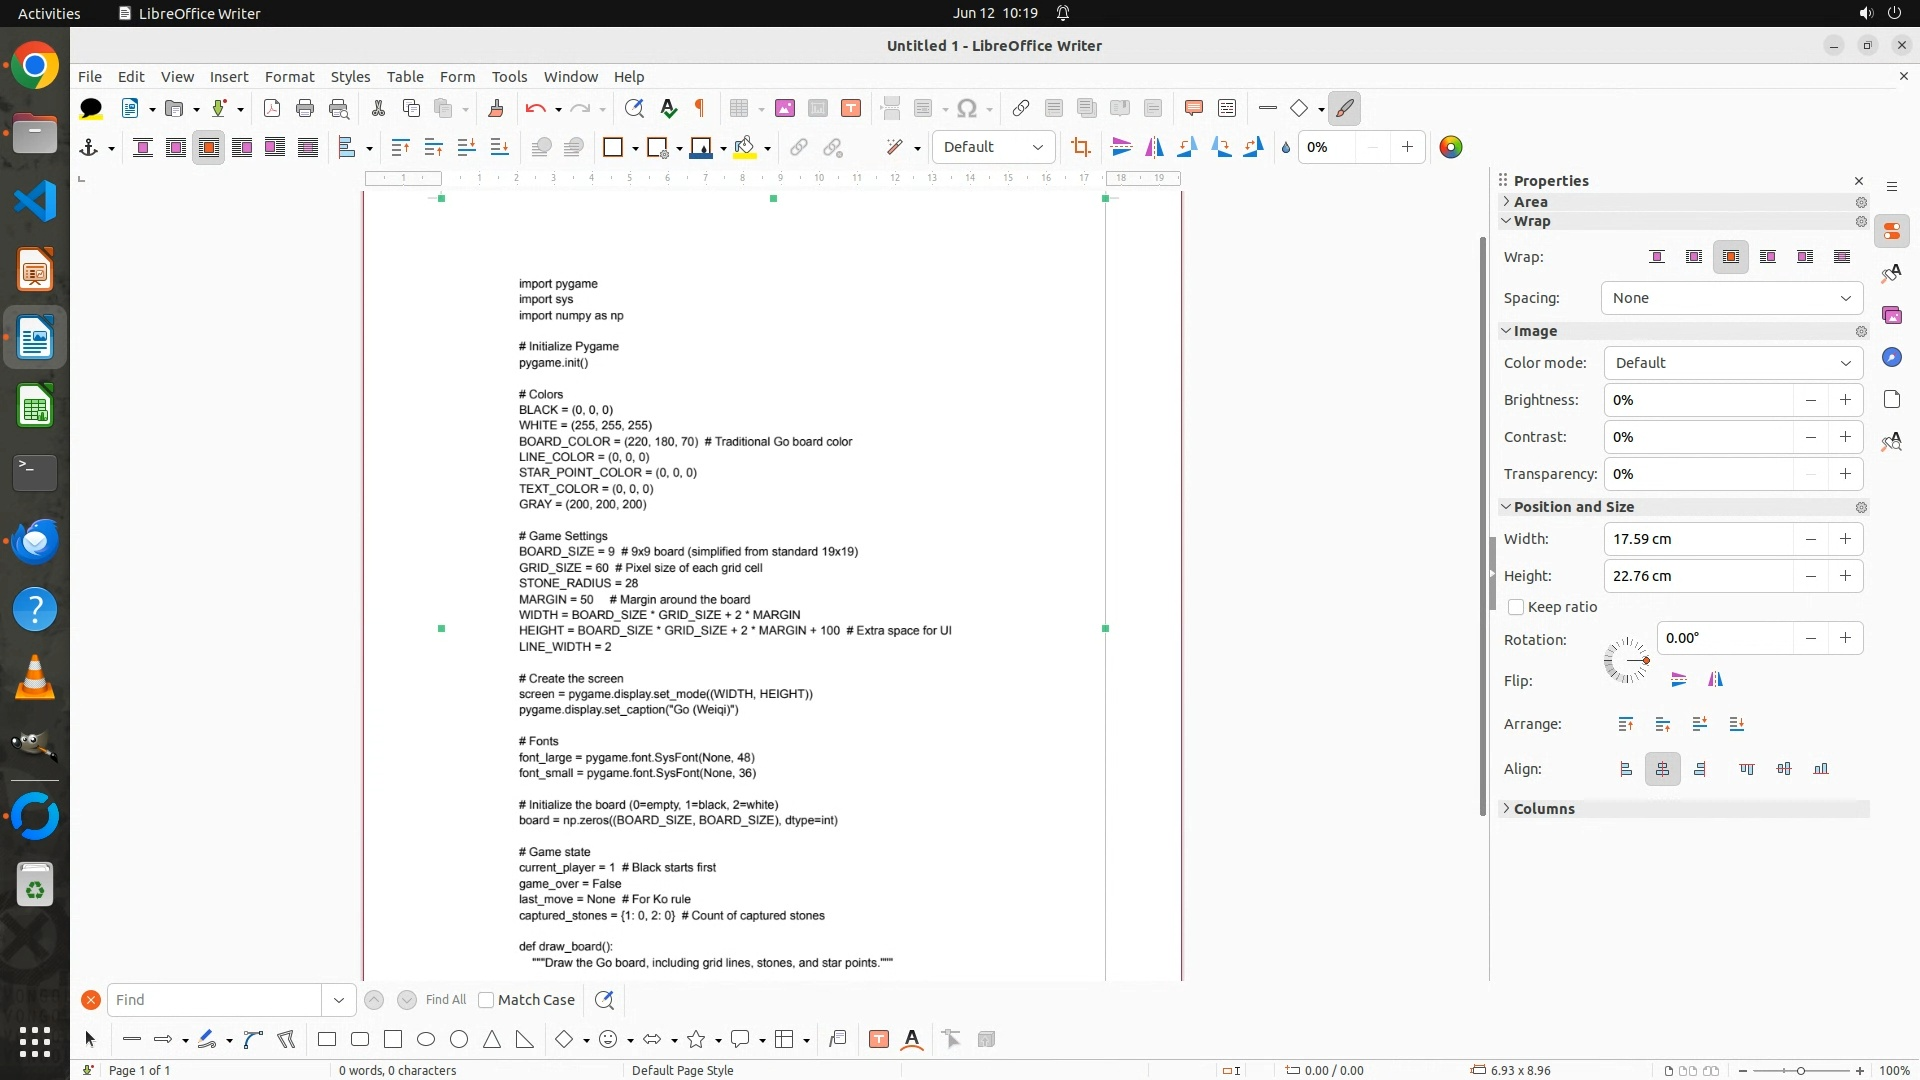
Task: Open the Gallery sidebar deck icon
Action: click(1891, 316)
